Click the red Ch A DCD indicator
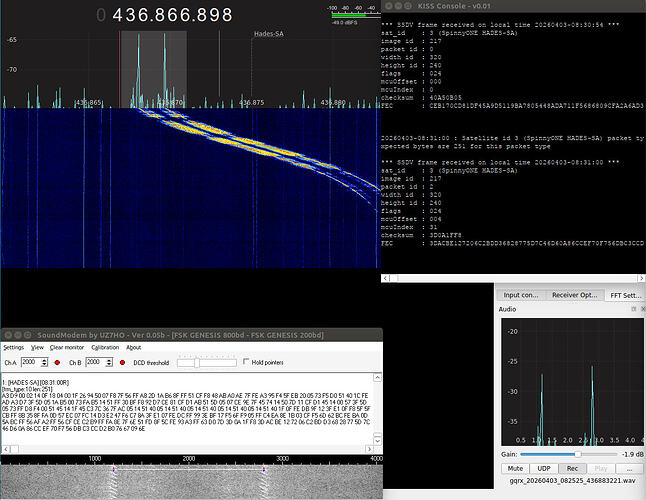 [x=57, y=362]
